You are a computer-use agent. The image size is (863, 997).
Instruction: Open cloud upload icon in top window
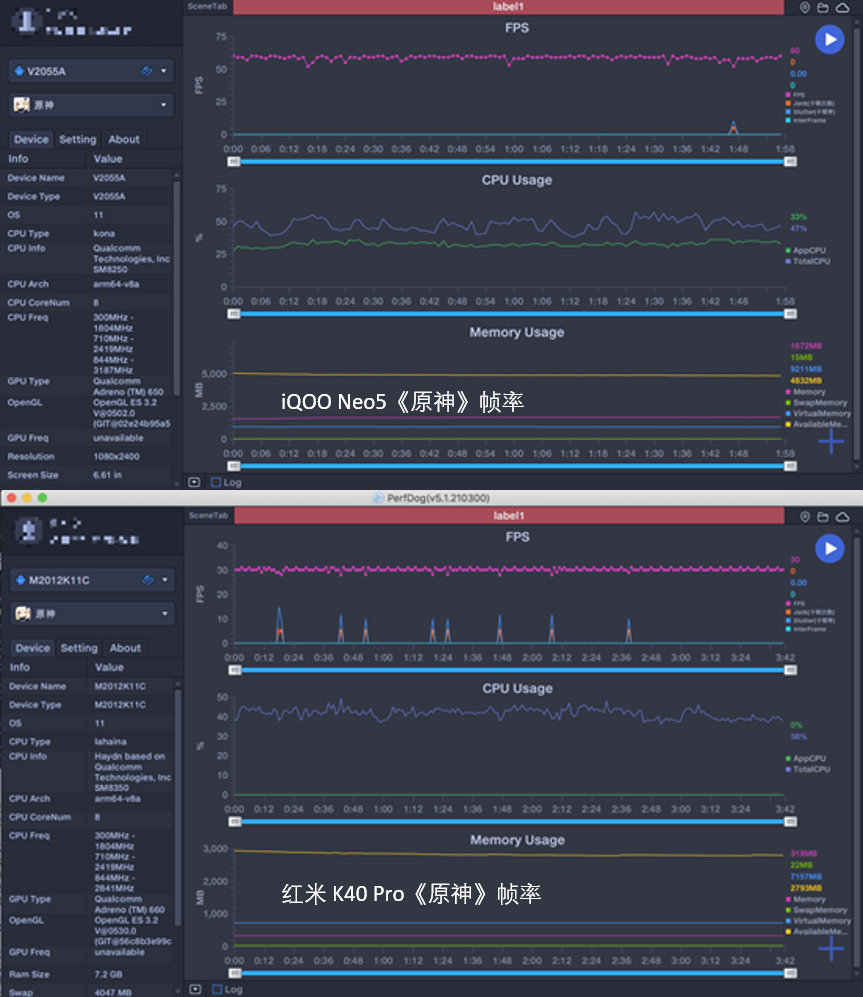pos(843,8)
